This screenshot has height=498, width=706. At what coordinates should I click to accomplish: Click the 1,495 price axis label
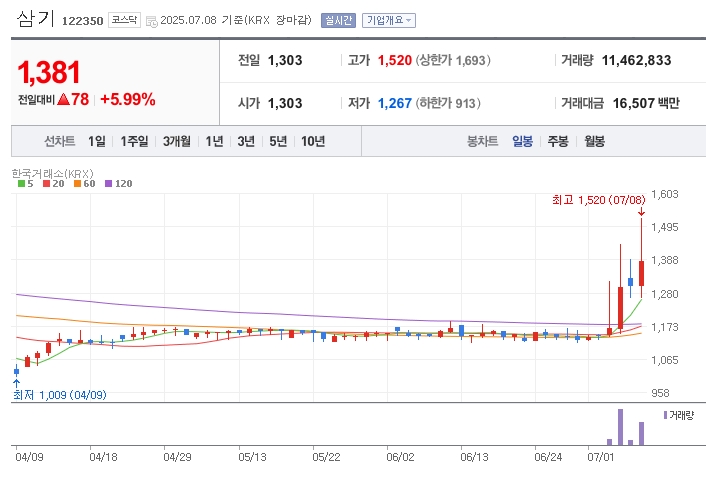point(665,227)
